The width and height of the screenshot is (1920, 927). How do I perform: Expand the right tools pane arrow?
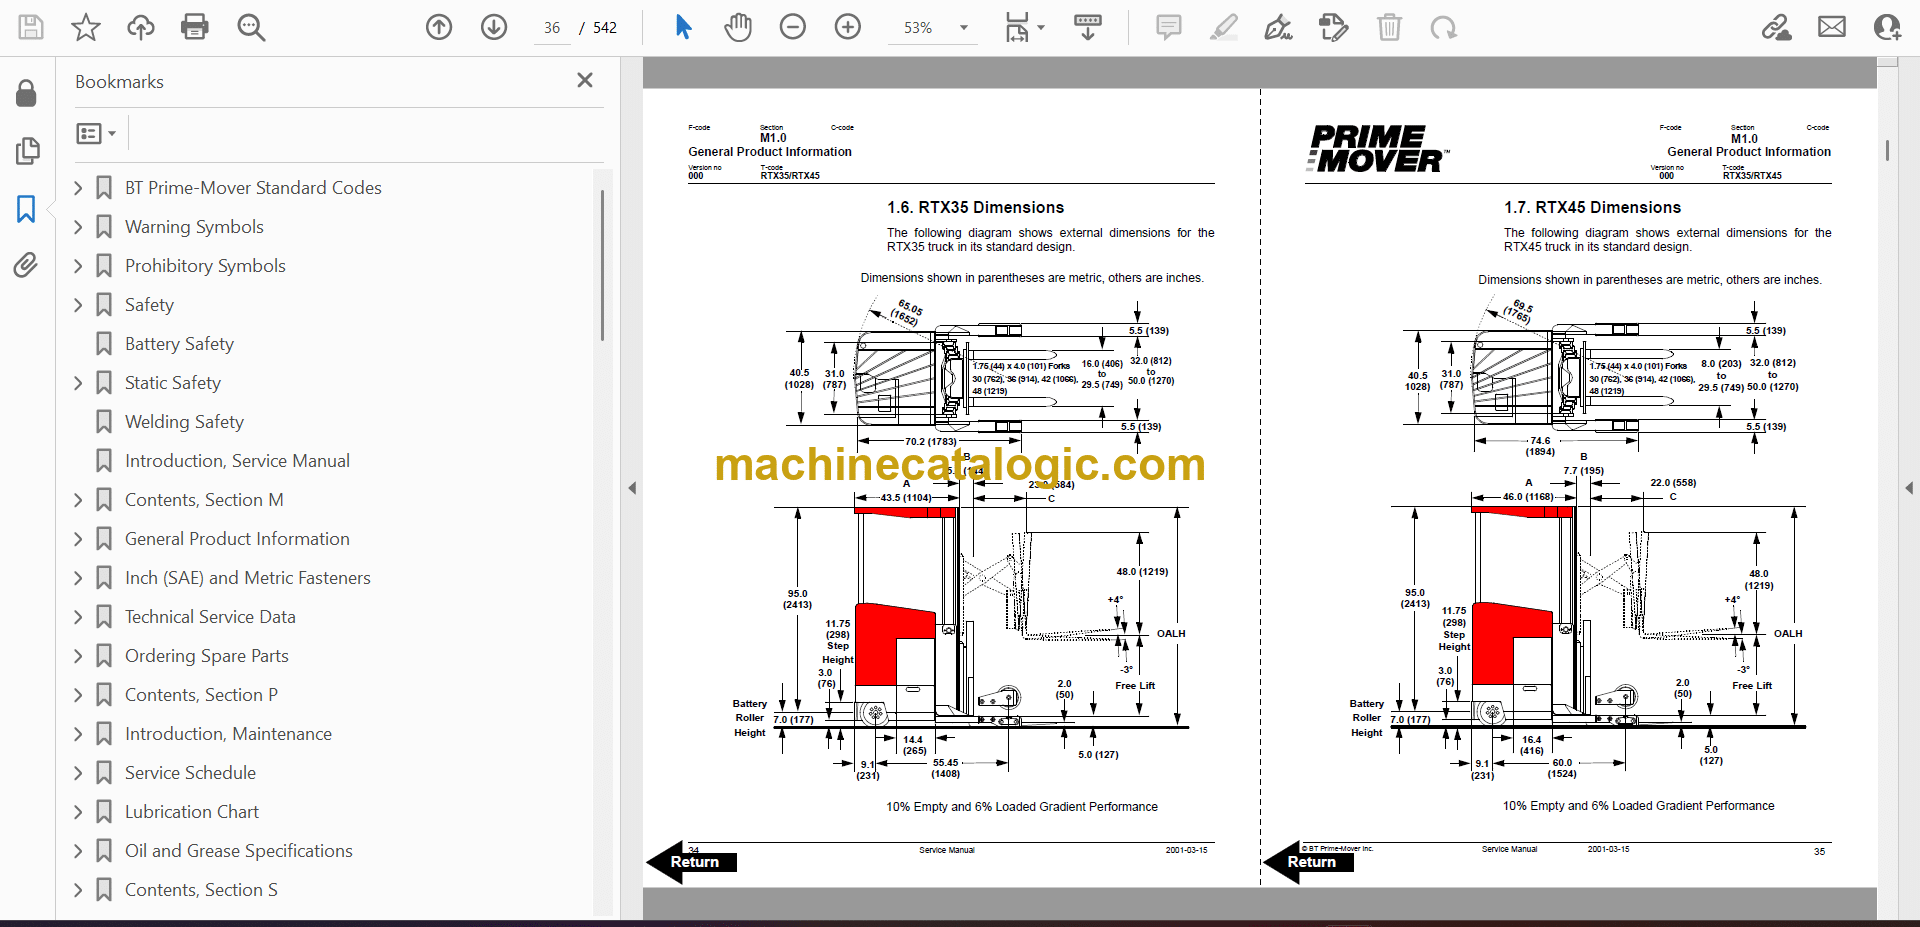click(1909, 488)
